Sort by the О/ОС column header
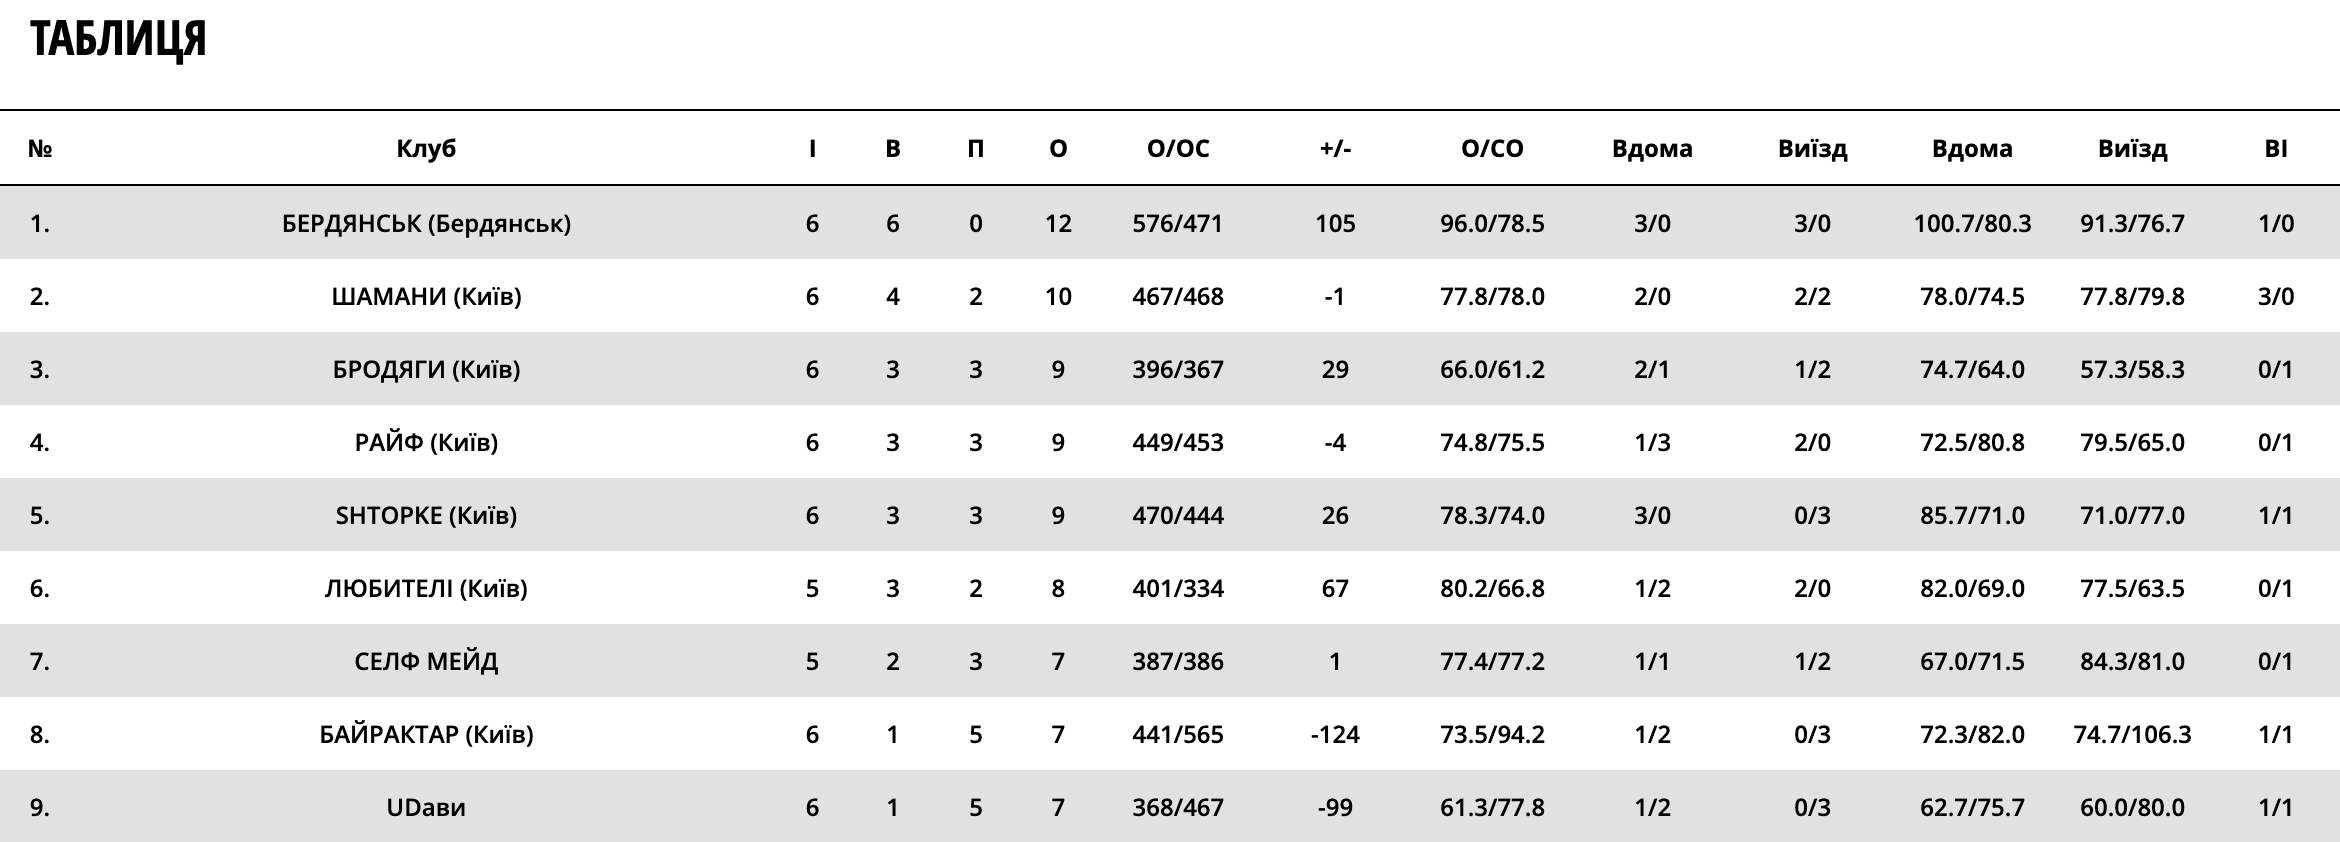 coord(1178,149)
